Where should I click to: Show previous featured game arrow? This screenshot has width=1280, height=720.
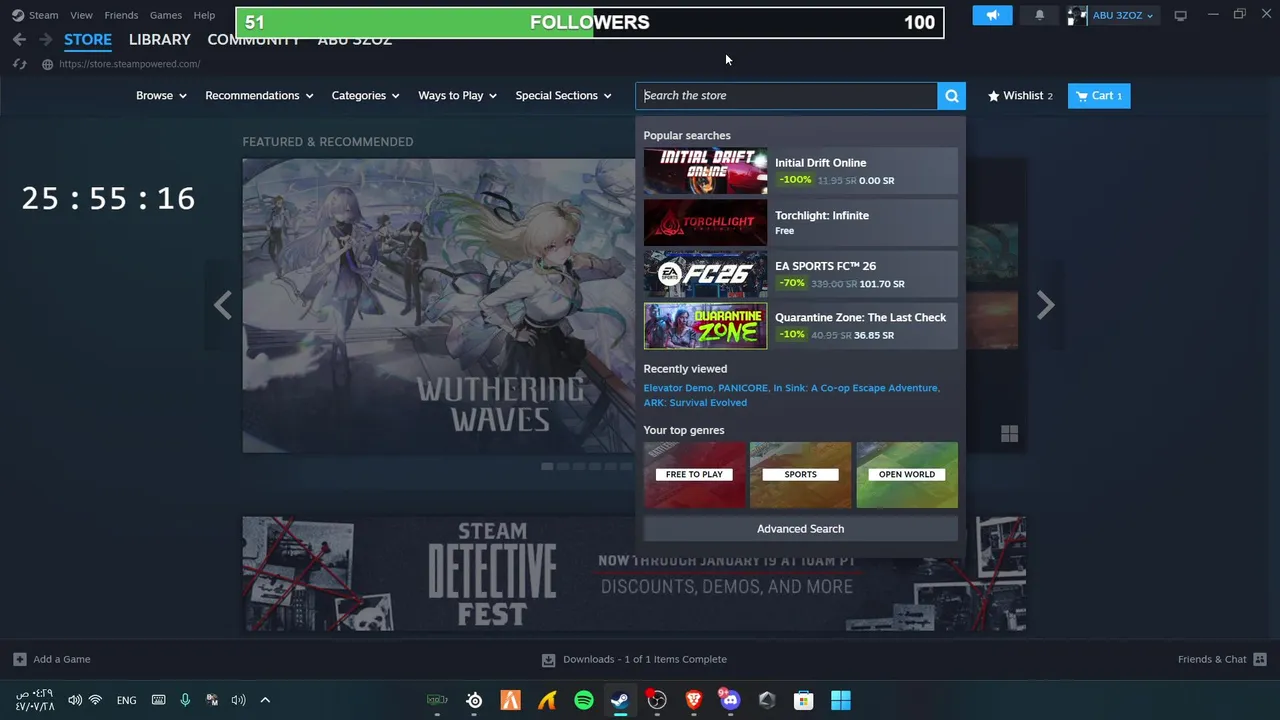pos(222,305)
